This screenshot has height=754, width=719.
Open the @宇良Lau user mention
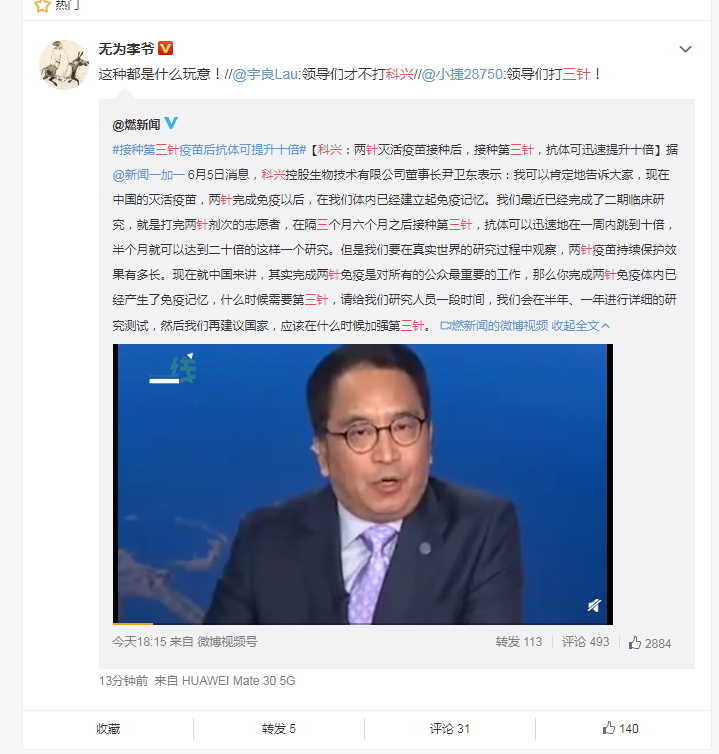(265, 74)
